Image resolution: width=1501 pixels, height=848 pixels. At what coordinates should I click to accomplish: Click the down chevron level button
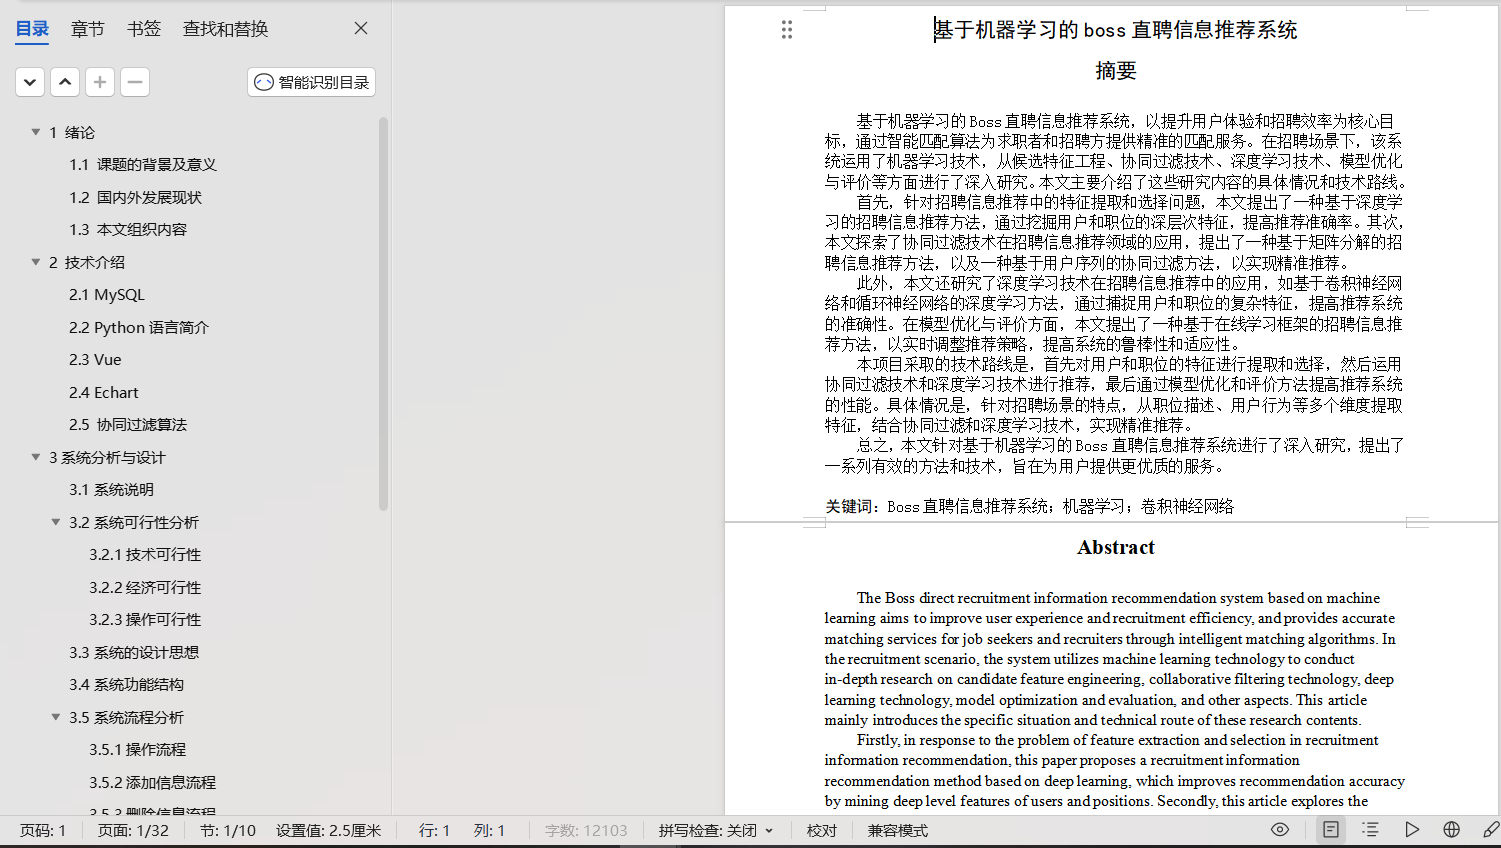(30, 82)
